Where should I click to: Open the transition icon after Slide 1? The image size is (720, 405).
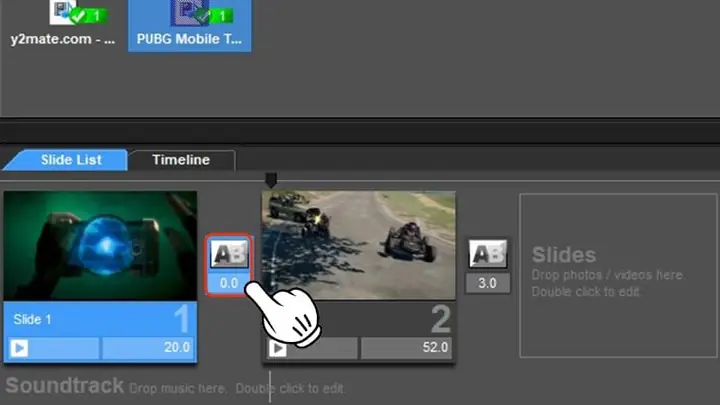coord(229,254)
